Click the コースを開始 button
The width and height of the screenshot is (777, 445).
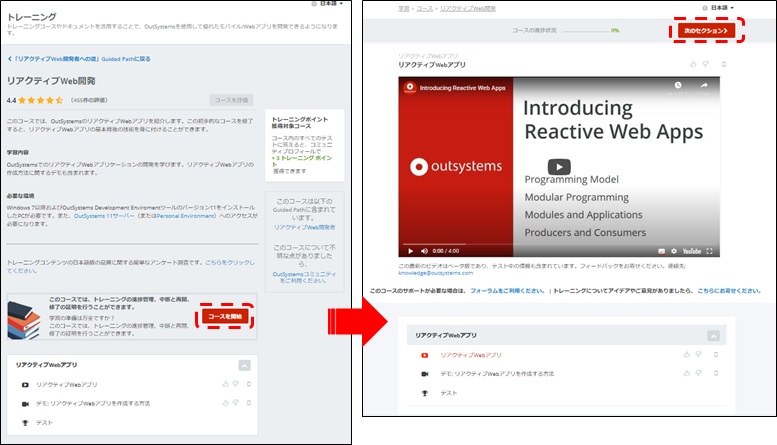pos(223,316)
